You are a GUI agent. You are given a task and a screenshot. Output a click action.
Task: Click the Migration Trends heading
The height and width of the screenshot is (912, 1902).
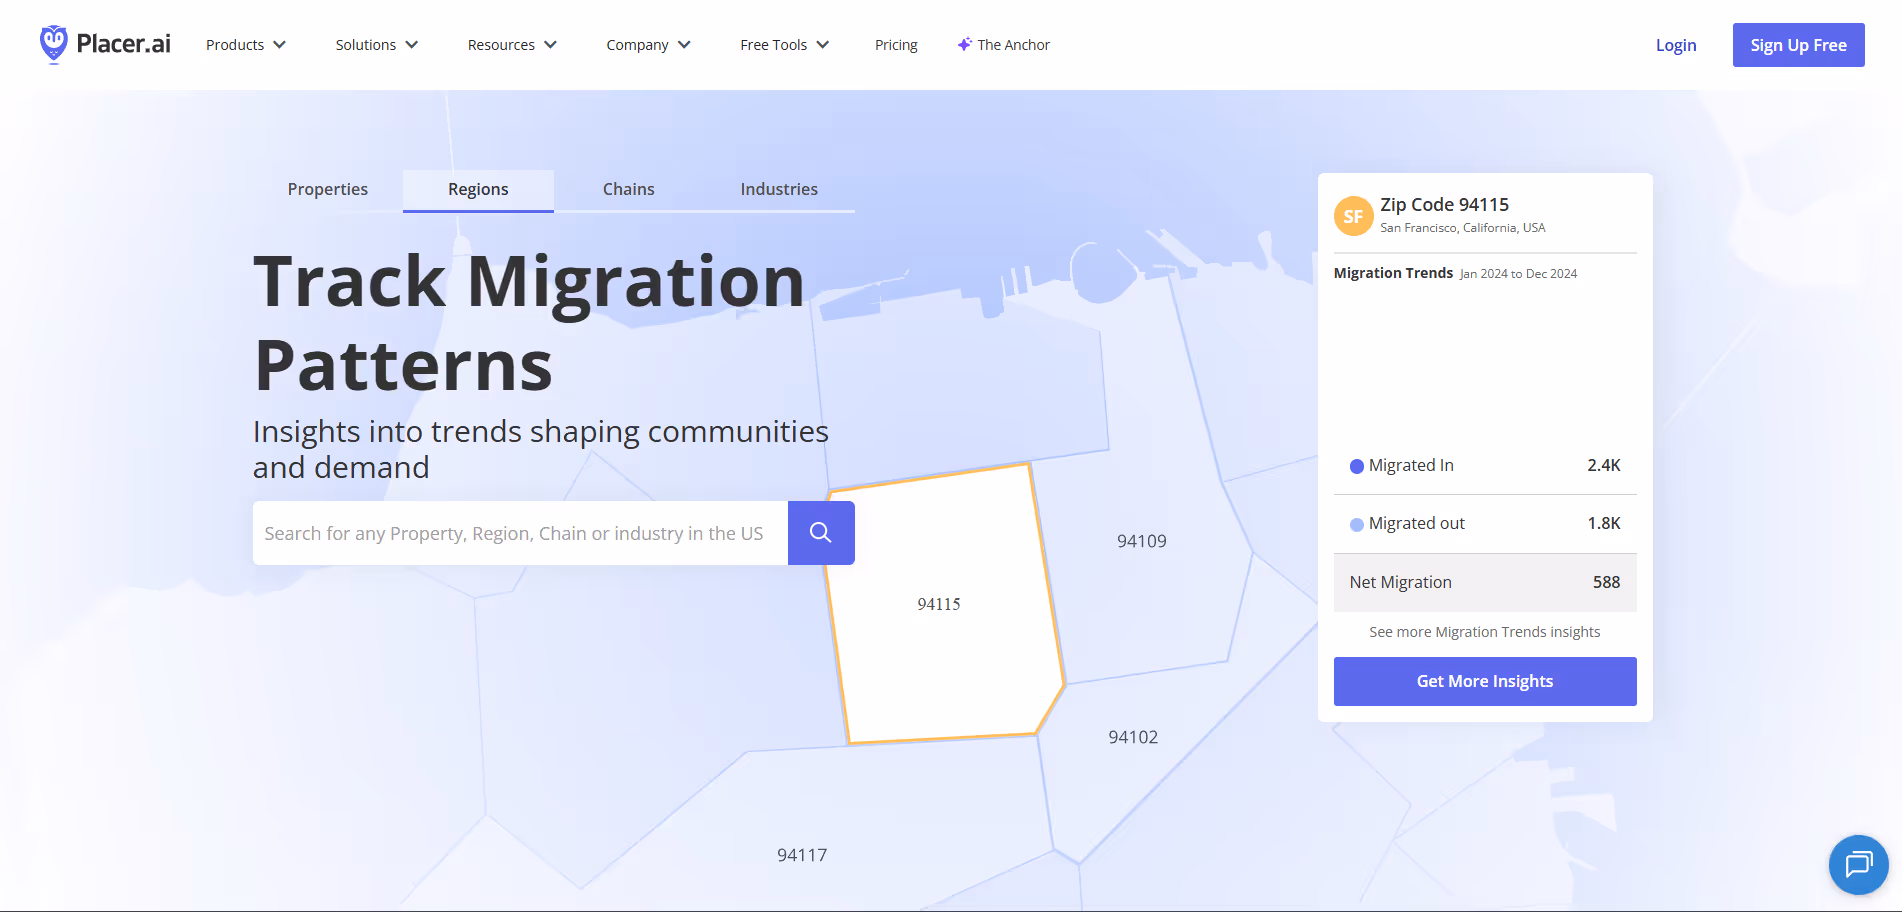1393,273
